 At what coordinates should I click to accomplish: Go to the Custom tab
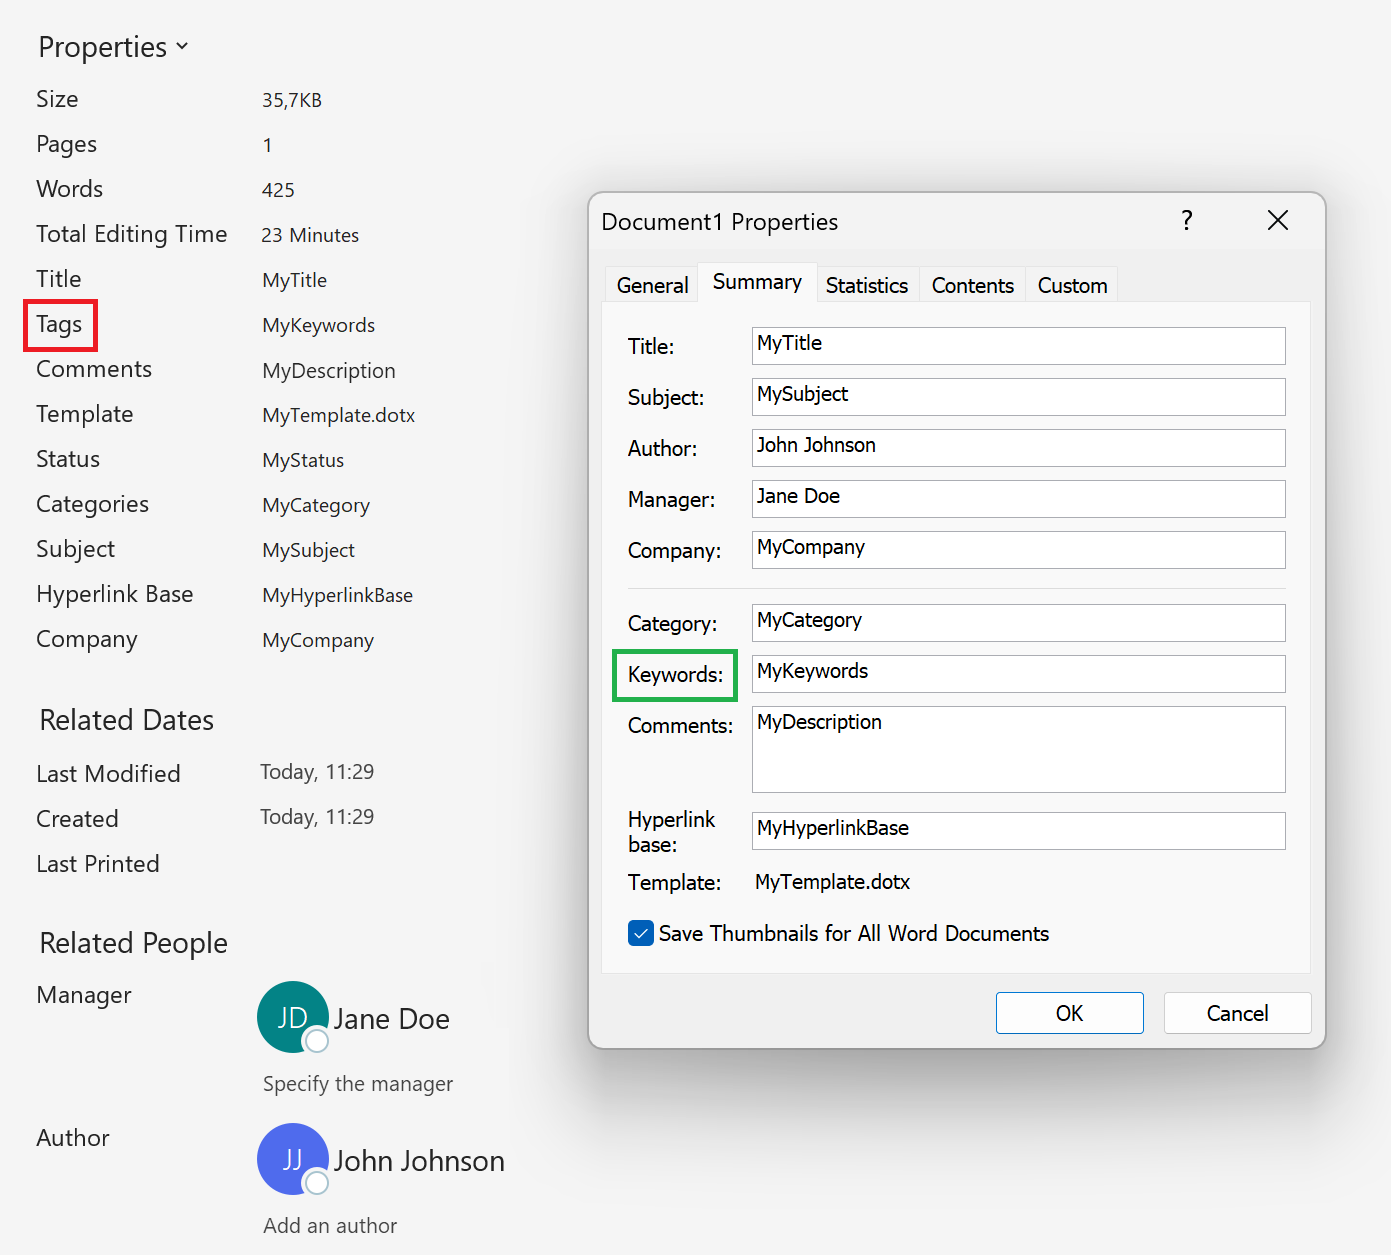[x=1072, y=286]
